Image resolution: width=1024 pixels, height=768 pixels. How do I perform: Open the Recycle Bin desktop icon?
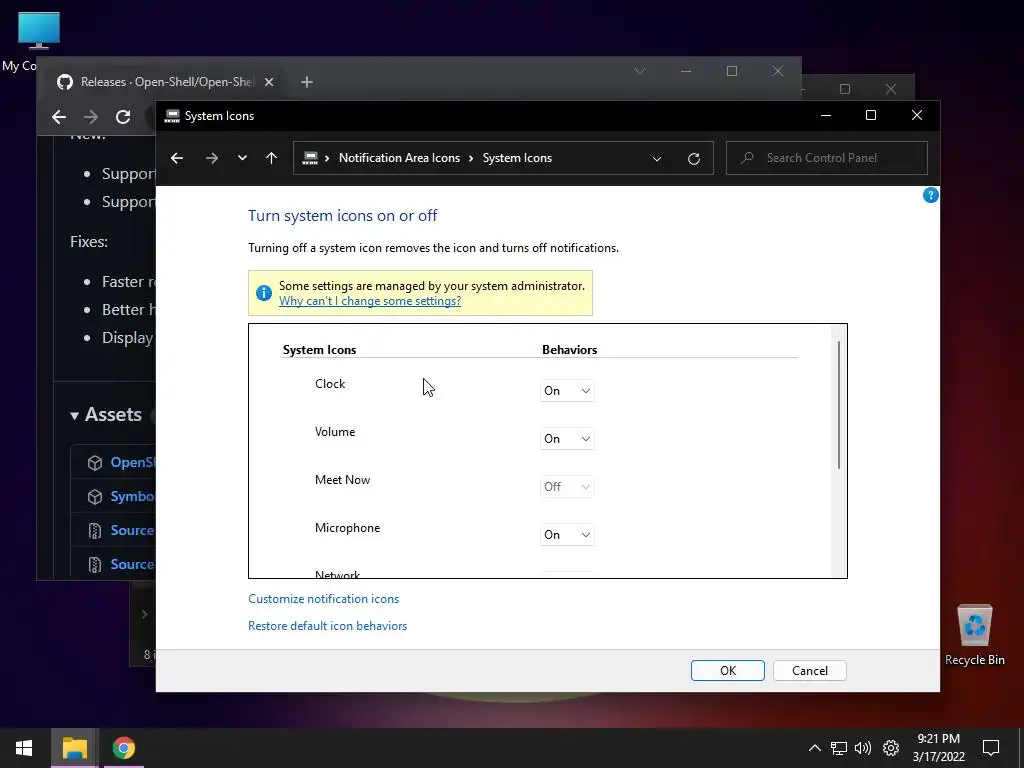tap(974, 635)
